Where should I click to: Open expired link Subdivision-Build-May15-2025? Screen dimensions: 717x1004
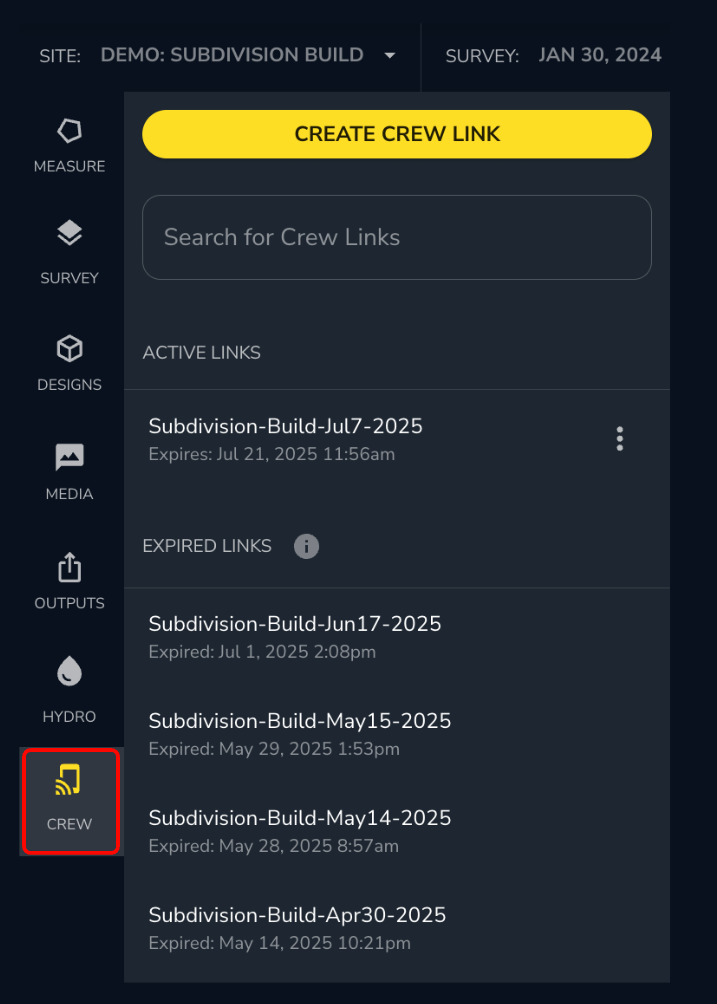point(300,721)
